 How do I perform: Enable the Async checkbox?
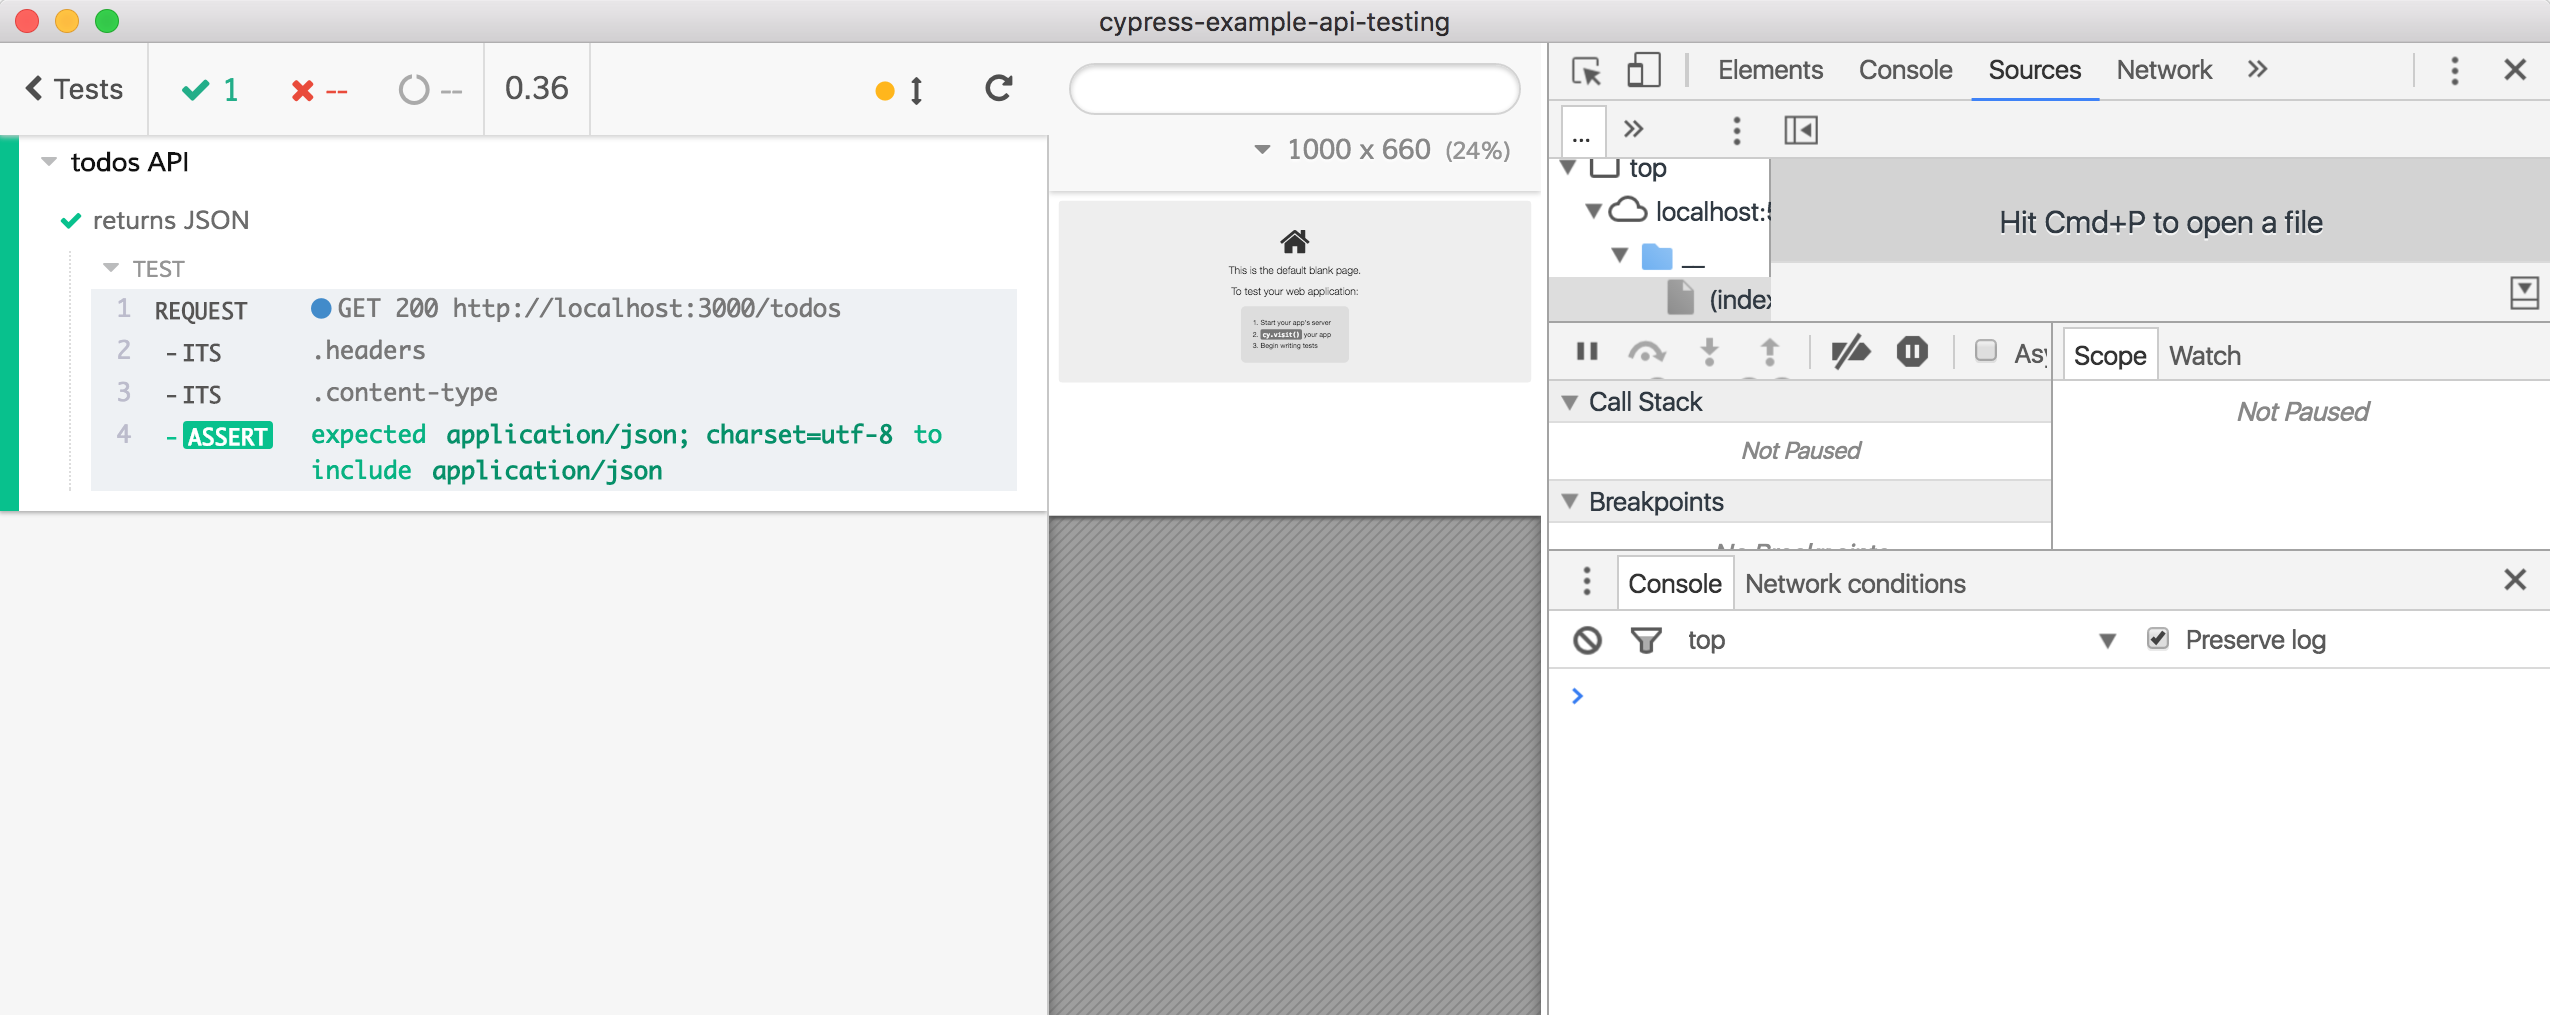[x=1986, y=351]
